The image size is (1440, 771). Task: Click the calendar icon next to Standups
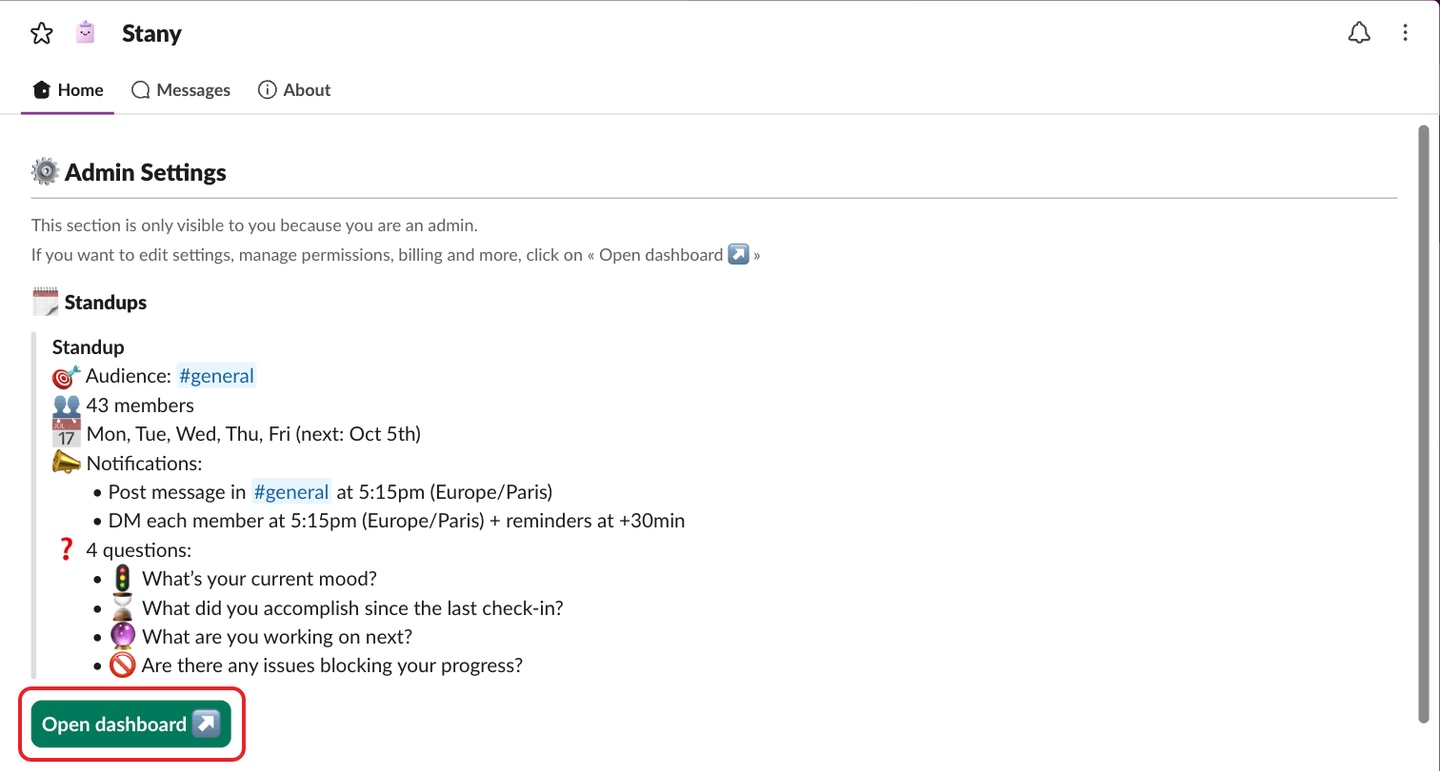click(x=45, y=302)
